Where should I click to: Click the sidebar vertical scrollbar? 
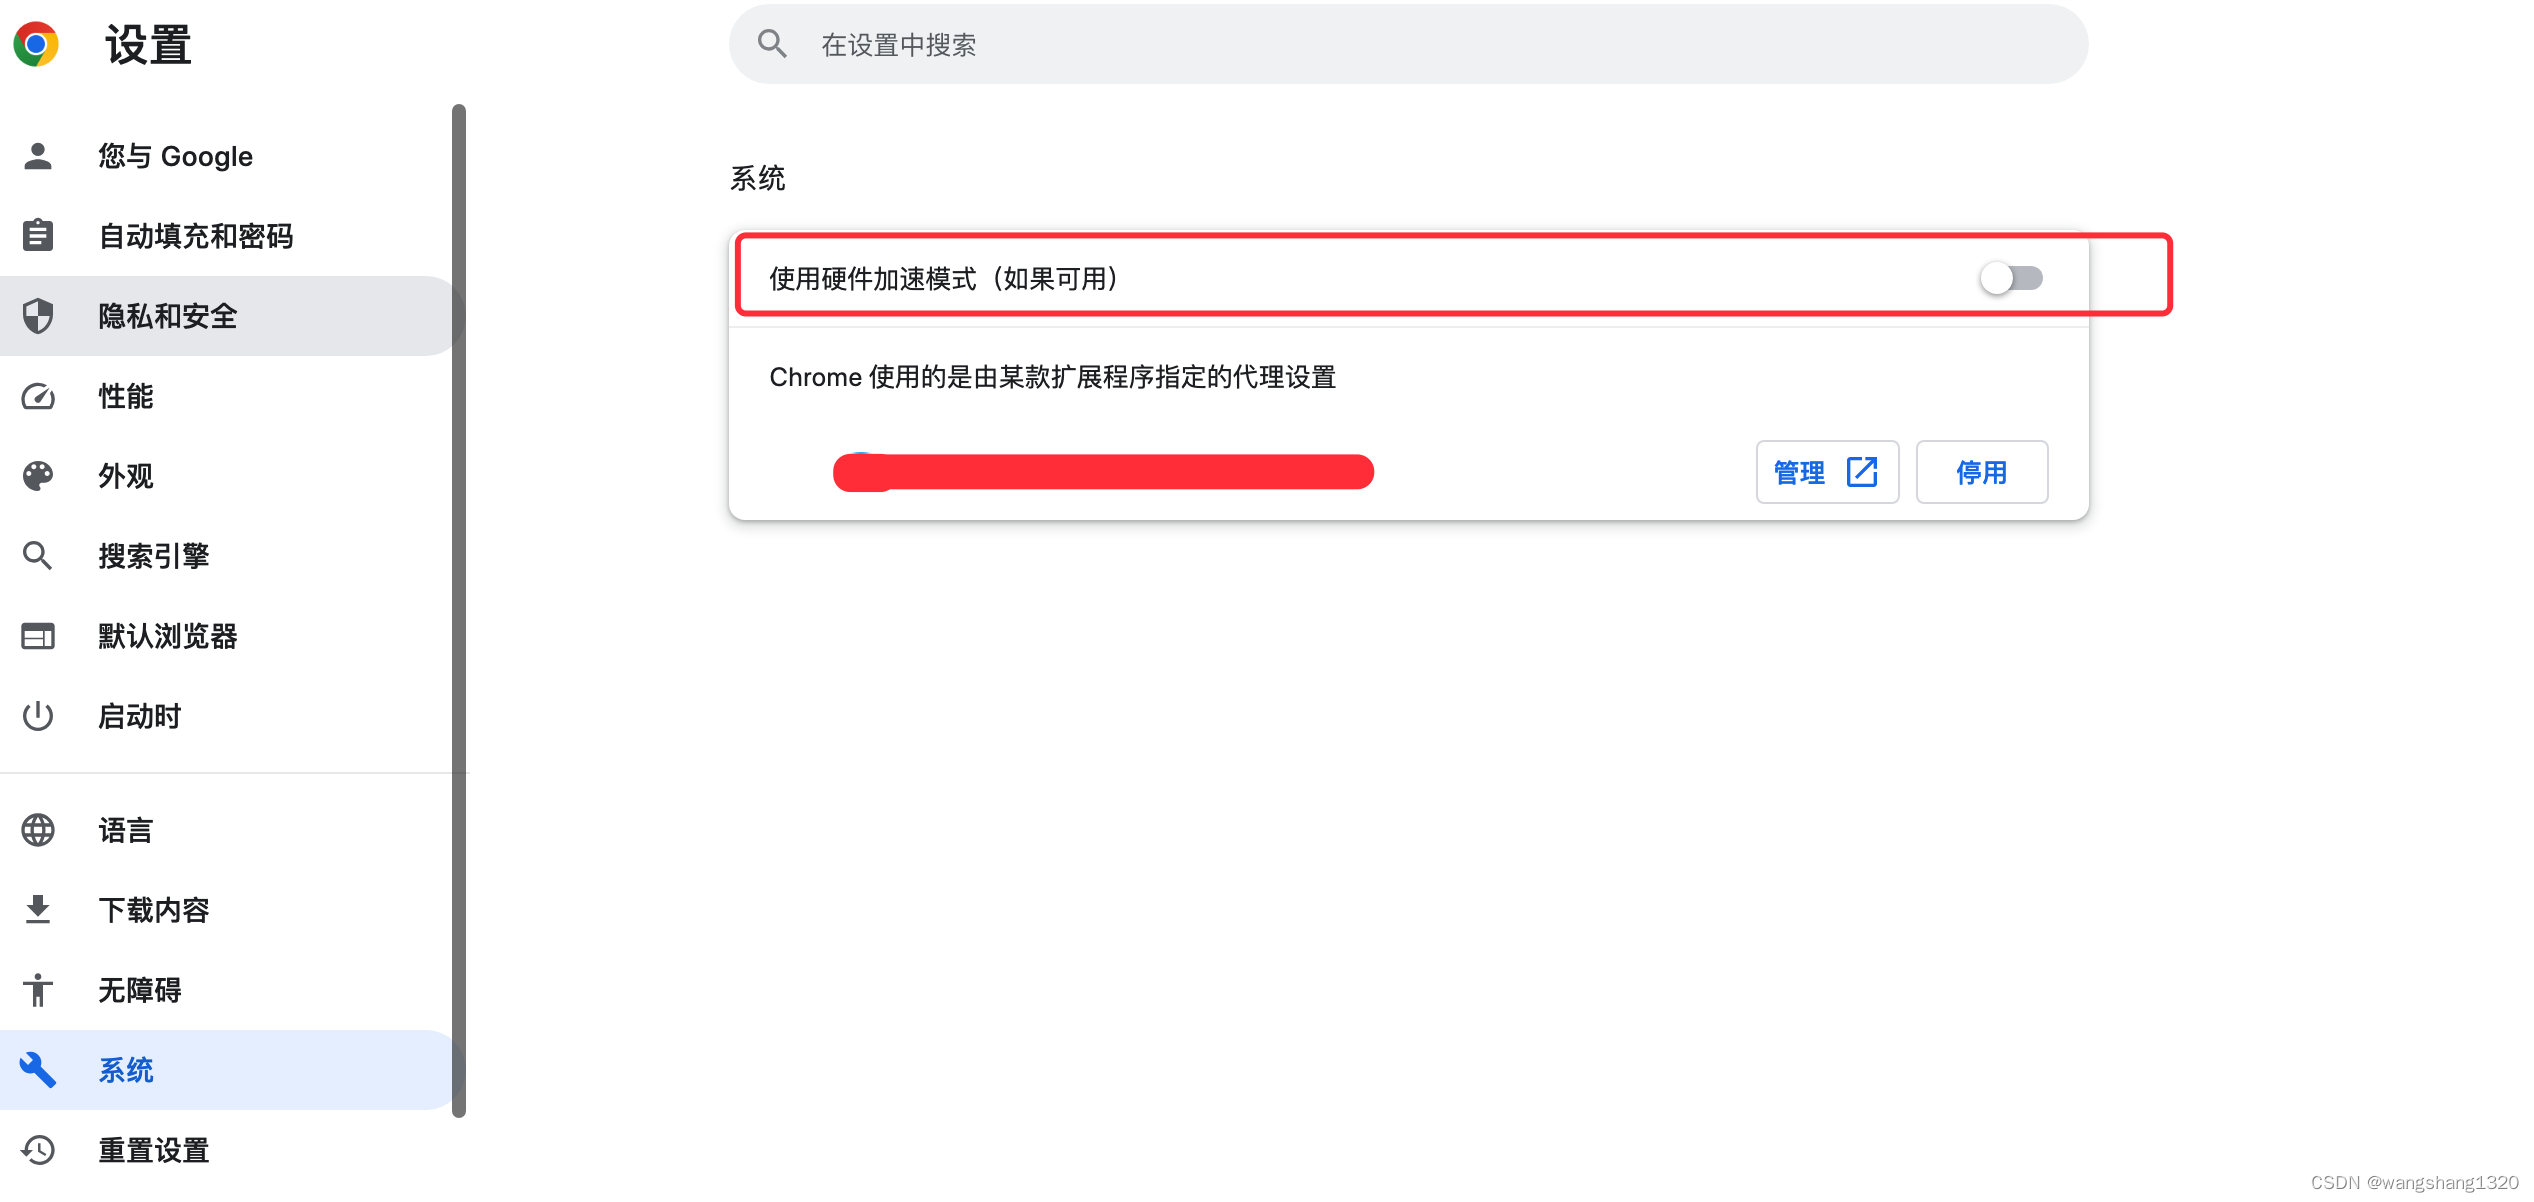[x=459, y=610]
